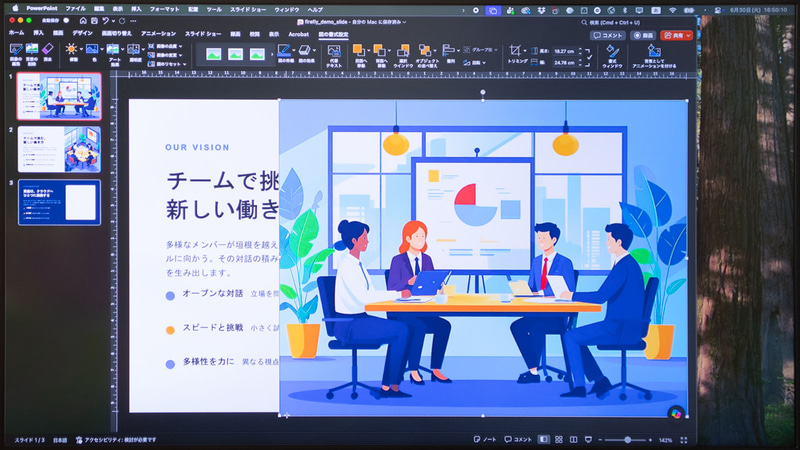Image resolution: width=800 pixels, height=450 pixels.
Task: Open the Animations (アニメーション) ribbon tab
Action: pos(158,34)
